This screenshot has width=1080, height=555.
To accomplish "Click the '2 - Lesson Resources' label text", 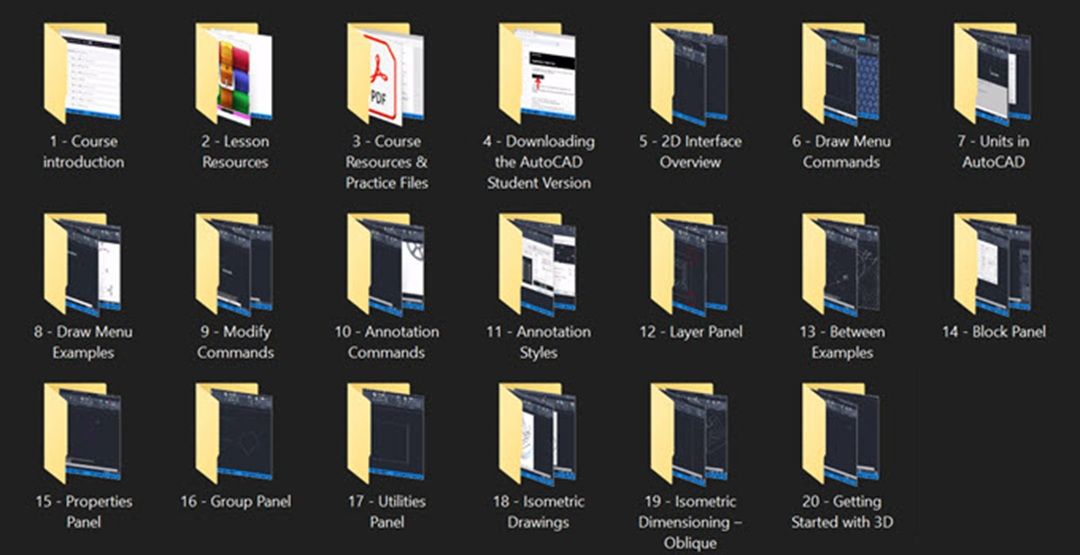I will [x=236, y=152].
